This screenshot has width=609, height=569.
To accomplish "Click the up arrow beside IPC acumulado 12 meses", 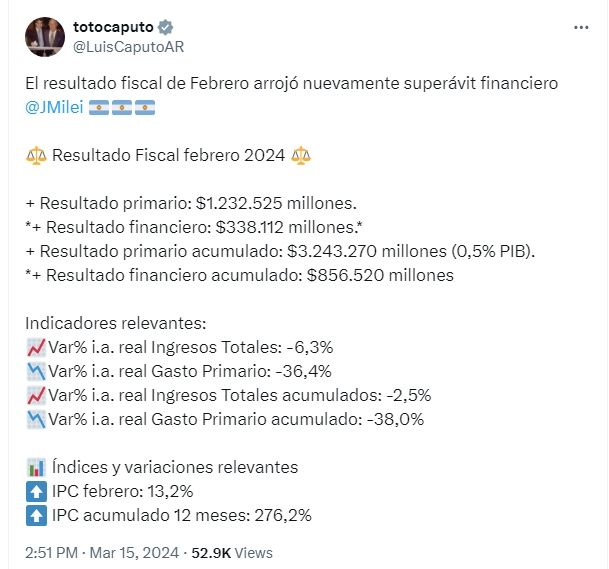I will coord(35,516).
